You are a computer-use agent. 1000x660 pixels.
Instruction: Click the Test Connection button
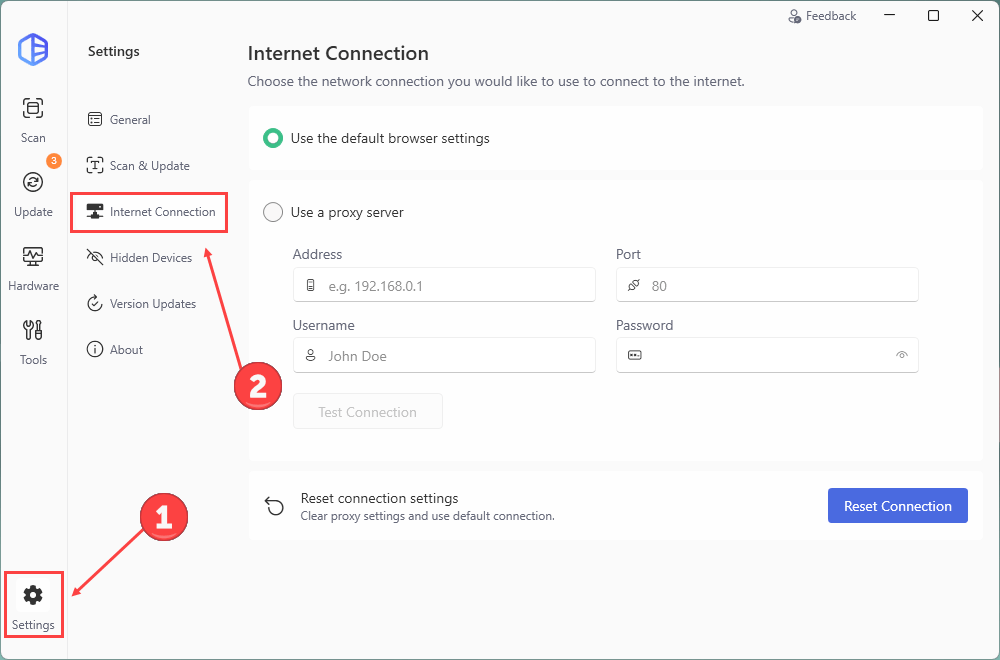367,412
